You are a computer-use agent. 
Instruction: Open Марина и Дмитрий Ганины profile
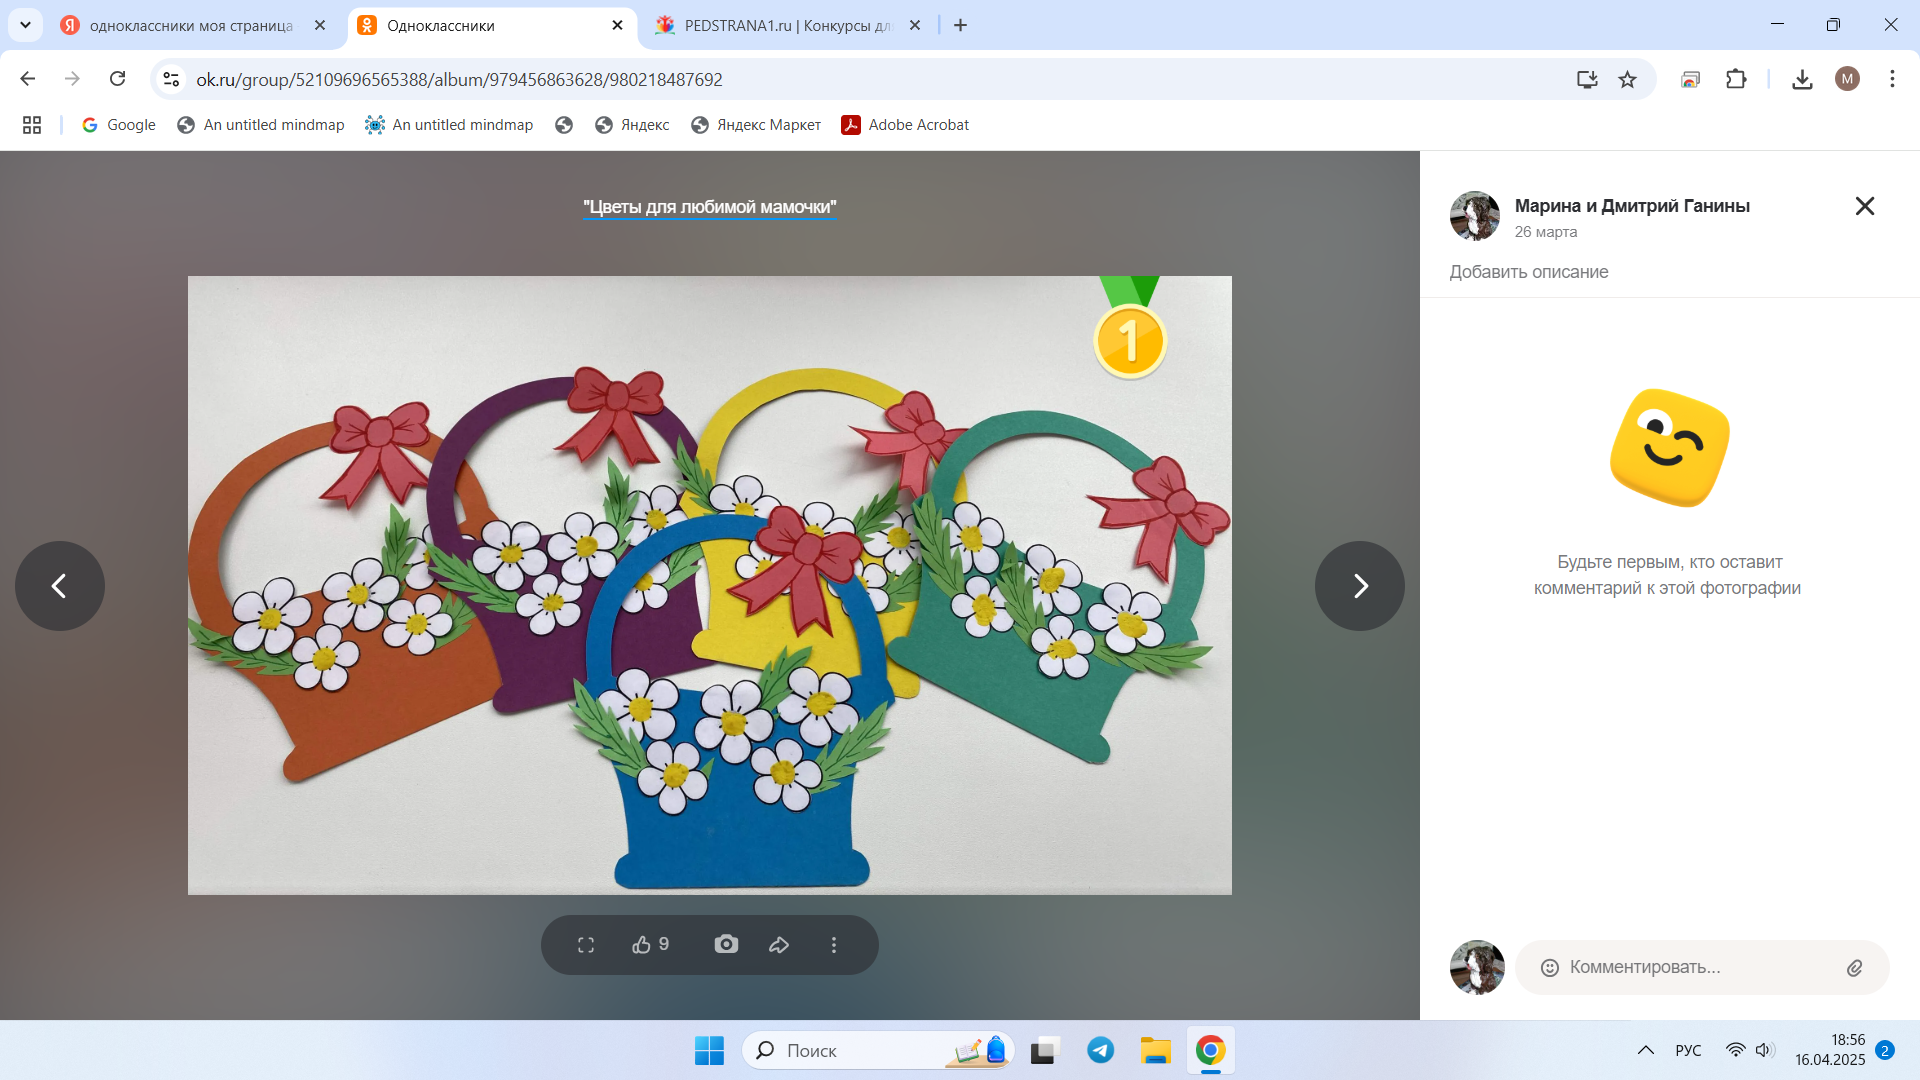[1632, 206]
